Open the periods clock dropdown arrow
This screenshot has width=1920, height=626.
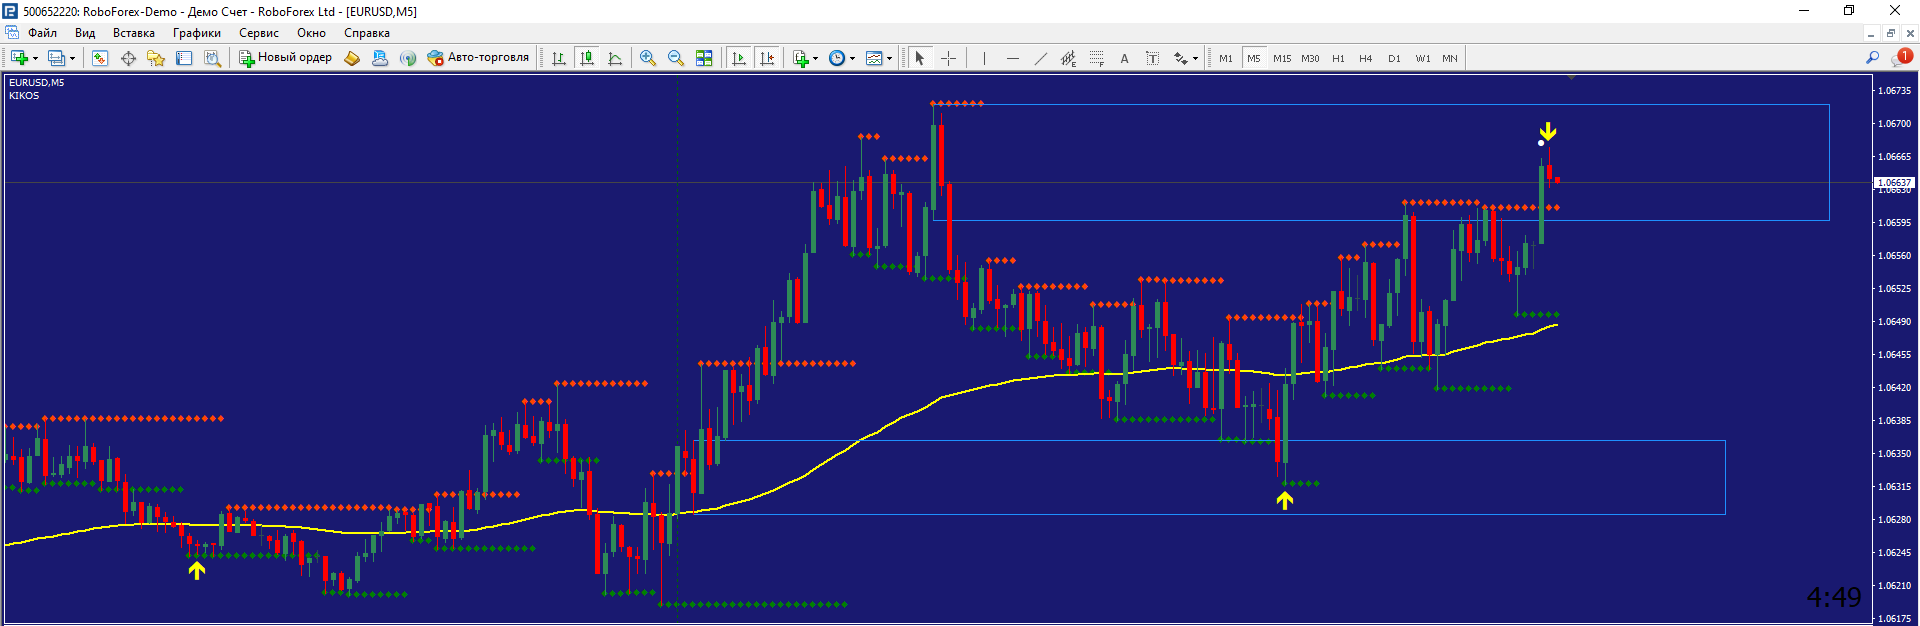coord(852,58)
